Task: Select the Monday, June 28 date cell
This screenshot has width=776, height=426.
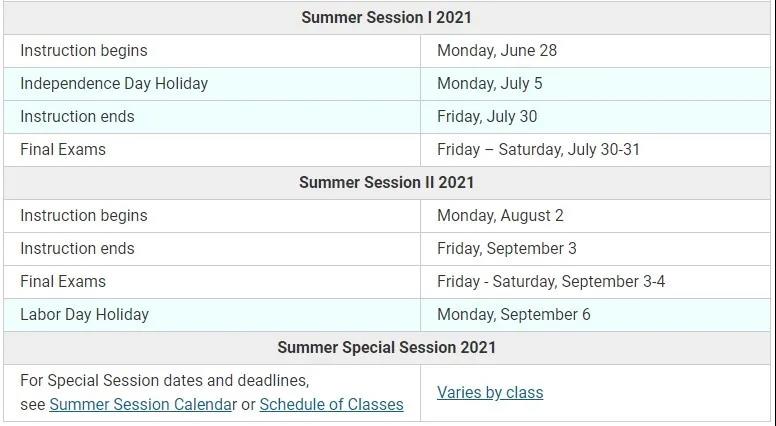Action: point(595,51)
